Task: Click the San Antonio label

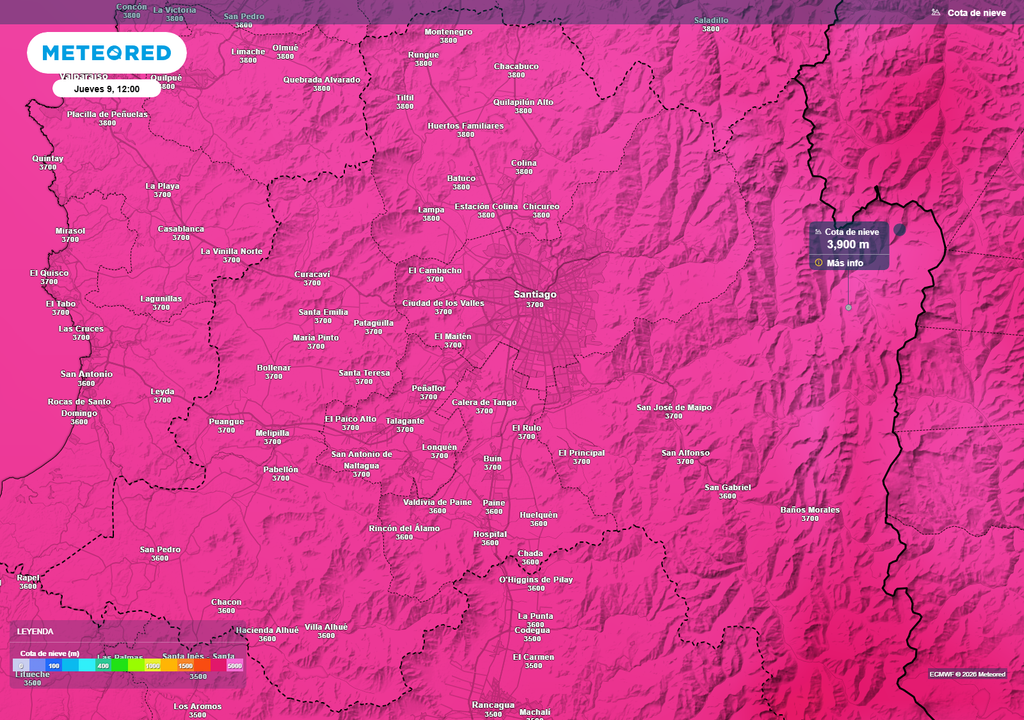Action: pyautogui.click(x=86, y=374)
